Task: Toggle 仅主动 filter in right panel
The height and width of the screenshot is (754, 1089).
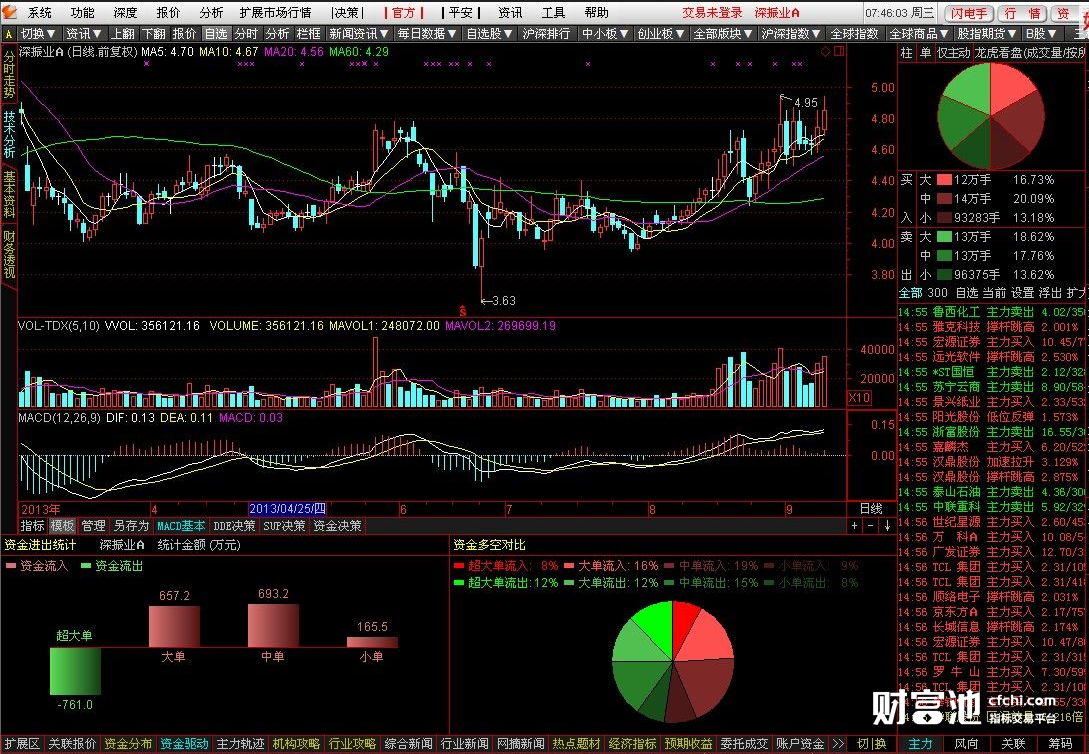Action: point(954,53)
